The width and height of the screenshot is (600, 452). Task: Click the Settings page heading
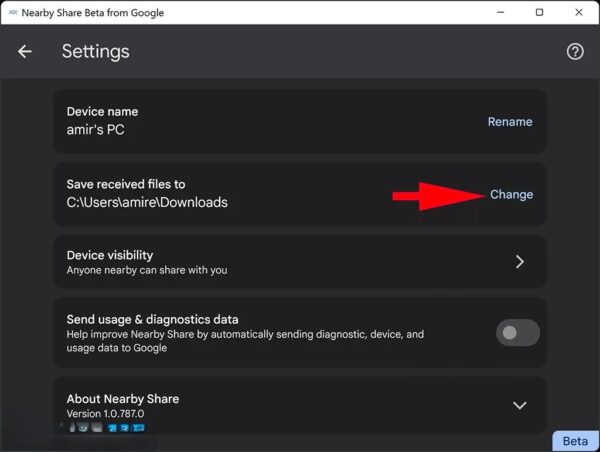96,51
